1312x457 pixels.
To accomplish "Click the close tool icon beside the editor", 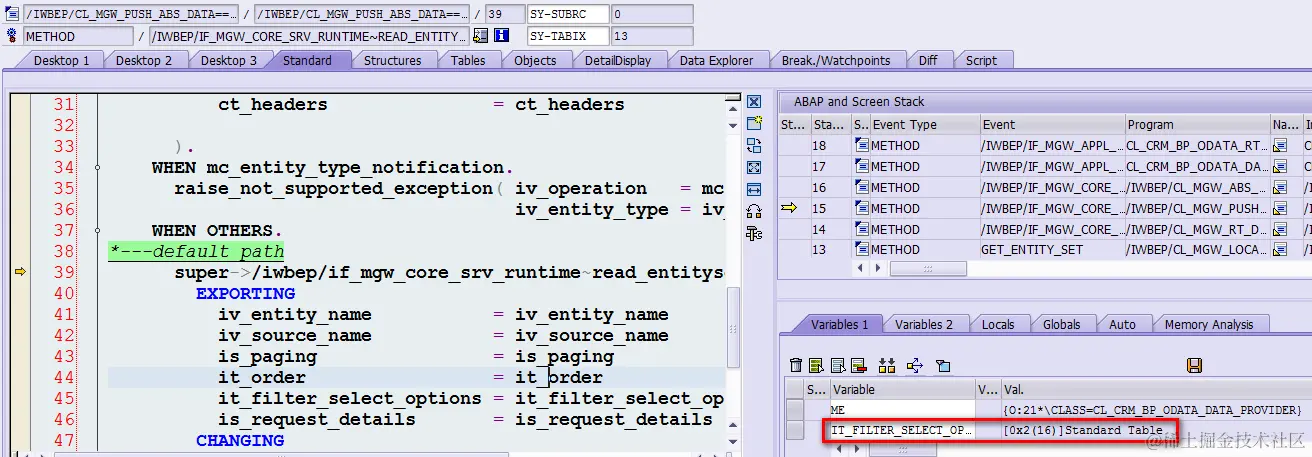I will [x=754, y=102].
